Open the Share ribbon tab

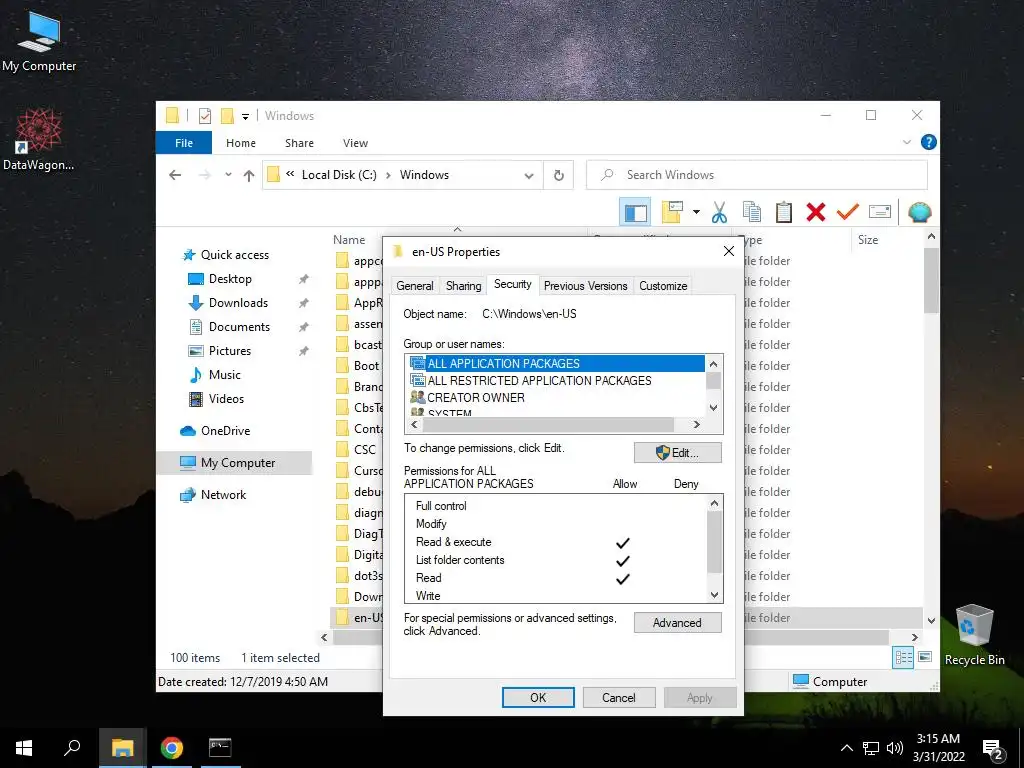(299, 143)
